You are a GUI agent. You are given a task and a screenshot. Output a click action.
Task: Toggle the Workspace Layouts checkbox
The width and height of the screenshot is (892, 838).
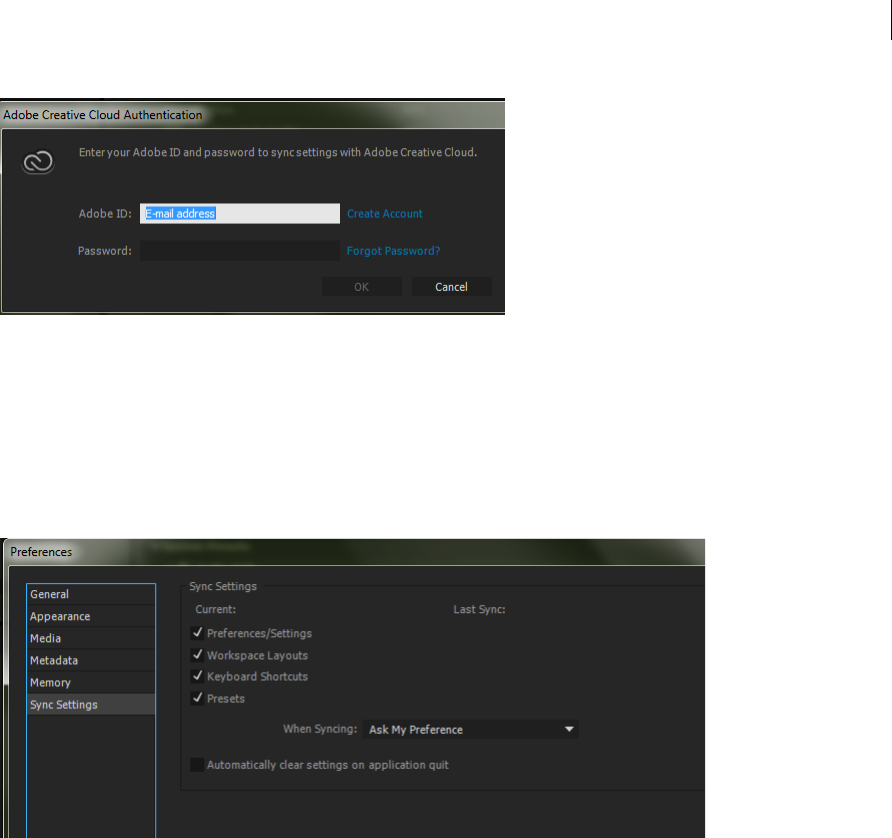[x=197, y=655]
